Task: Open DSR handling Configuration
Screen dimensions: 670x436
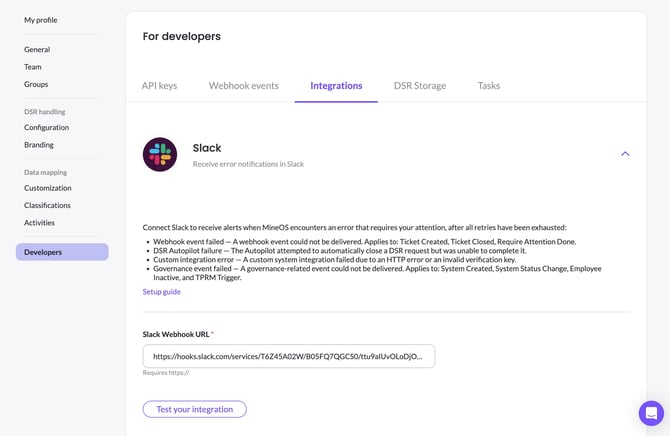Action: (47, 128)
